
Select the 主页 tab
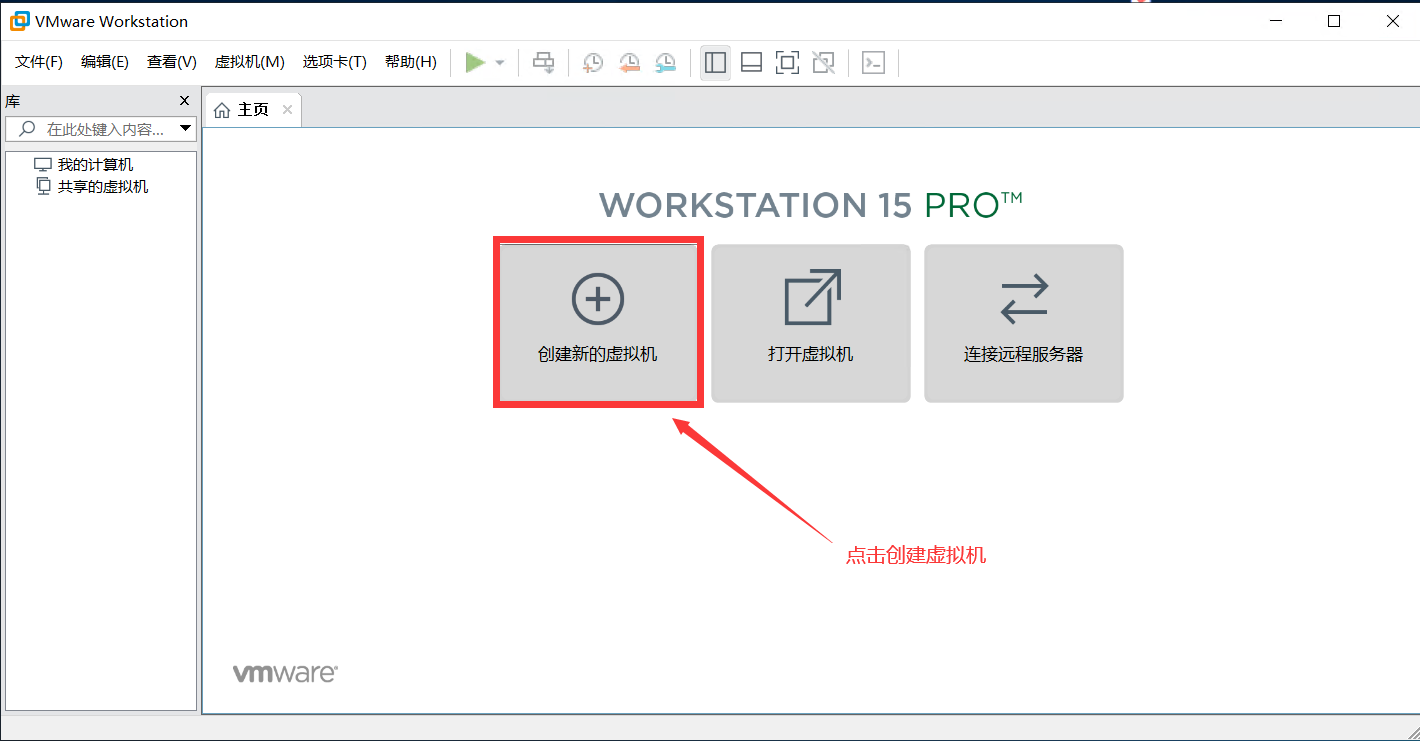point(252,110)
